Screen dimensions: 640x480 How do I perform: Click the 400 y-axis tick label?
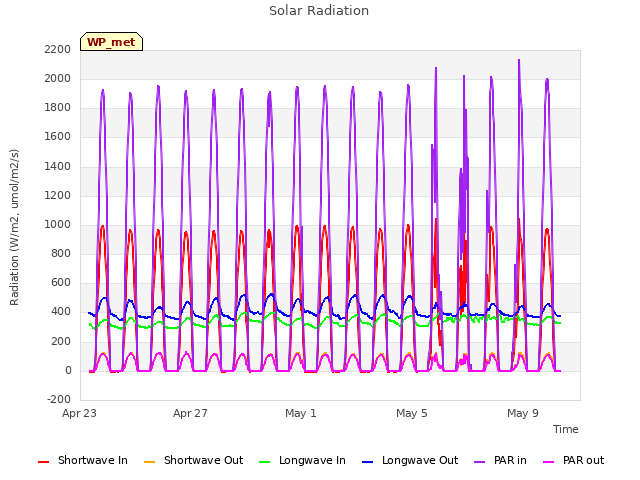(x=61, y=312)
